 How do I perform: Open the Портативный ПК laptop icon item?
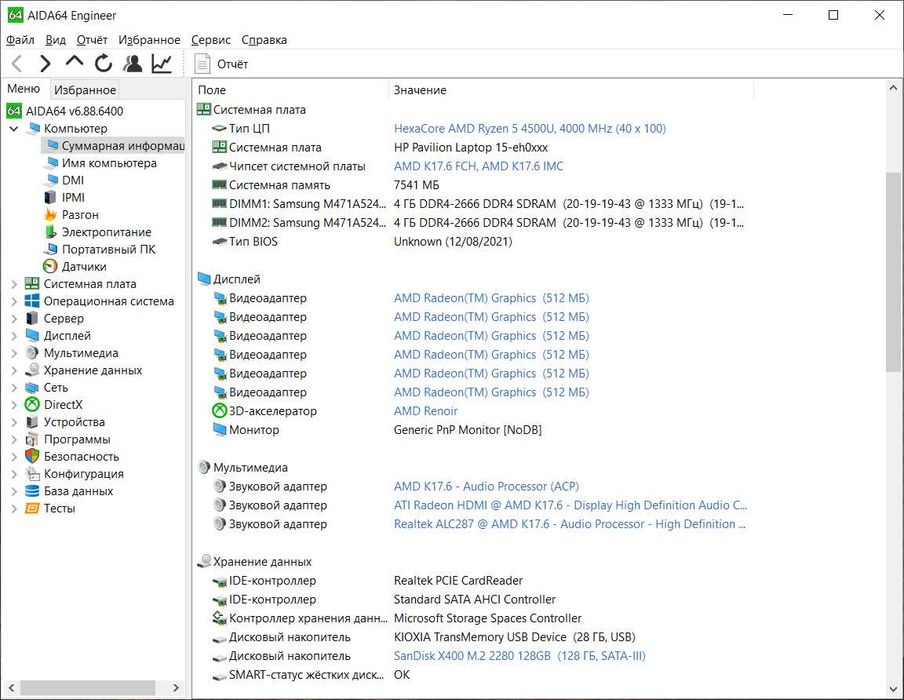coord(50,249)
